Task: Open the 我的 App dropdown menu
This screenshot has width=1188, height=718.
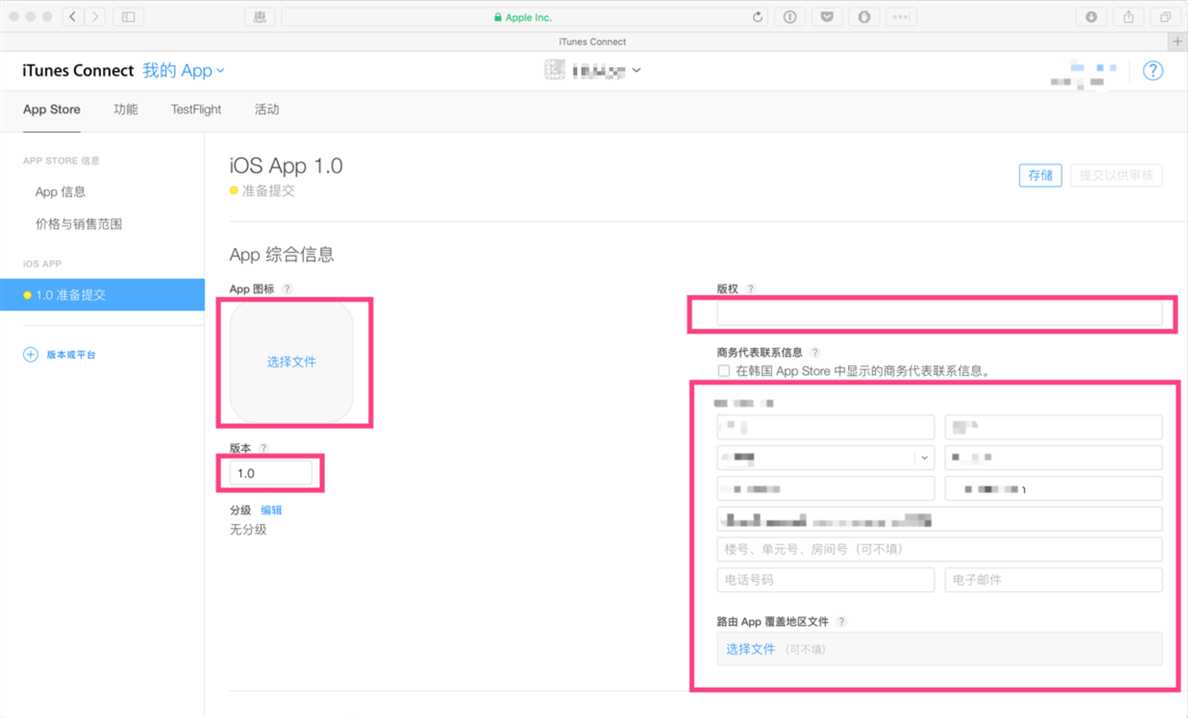Action: (x=183, y=70)
